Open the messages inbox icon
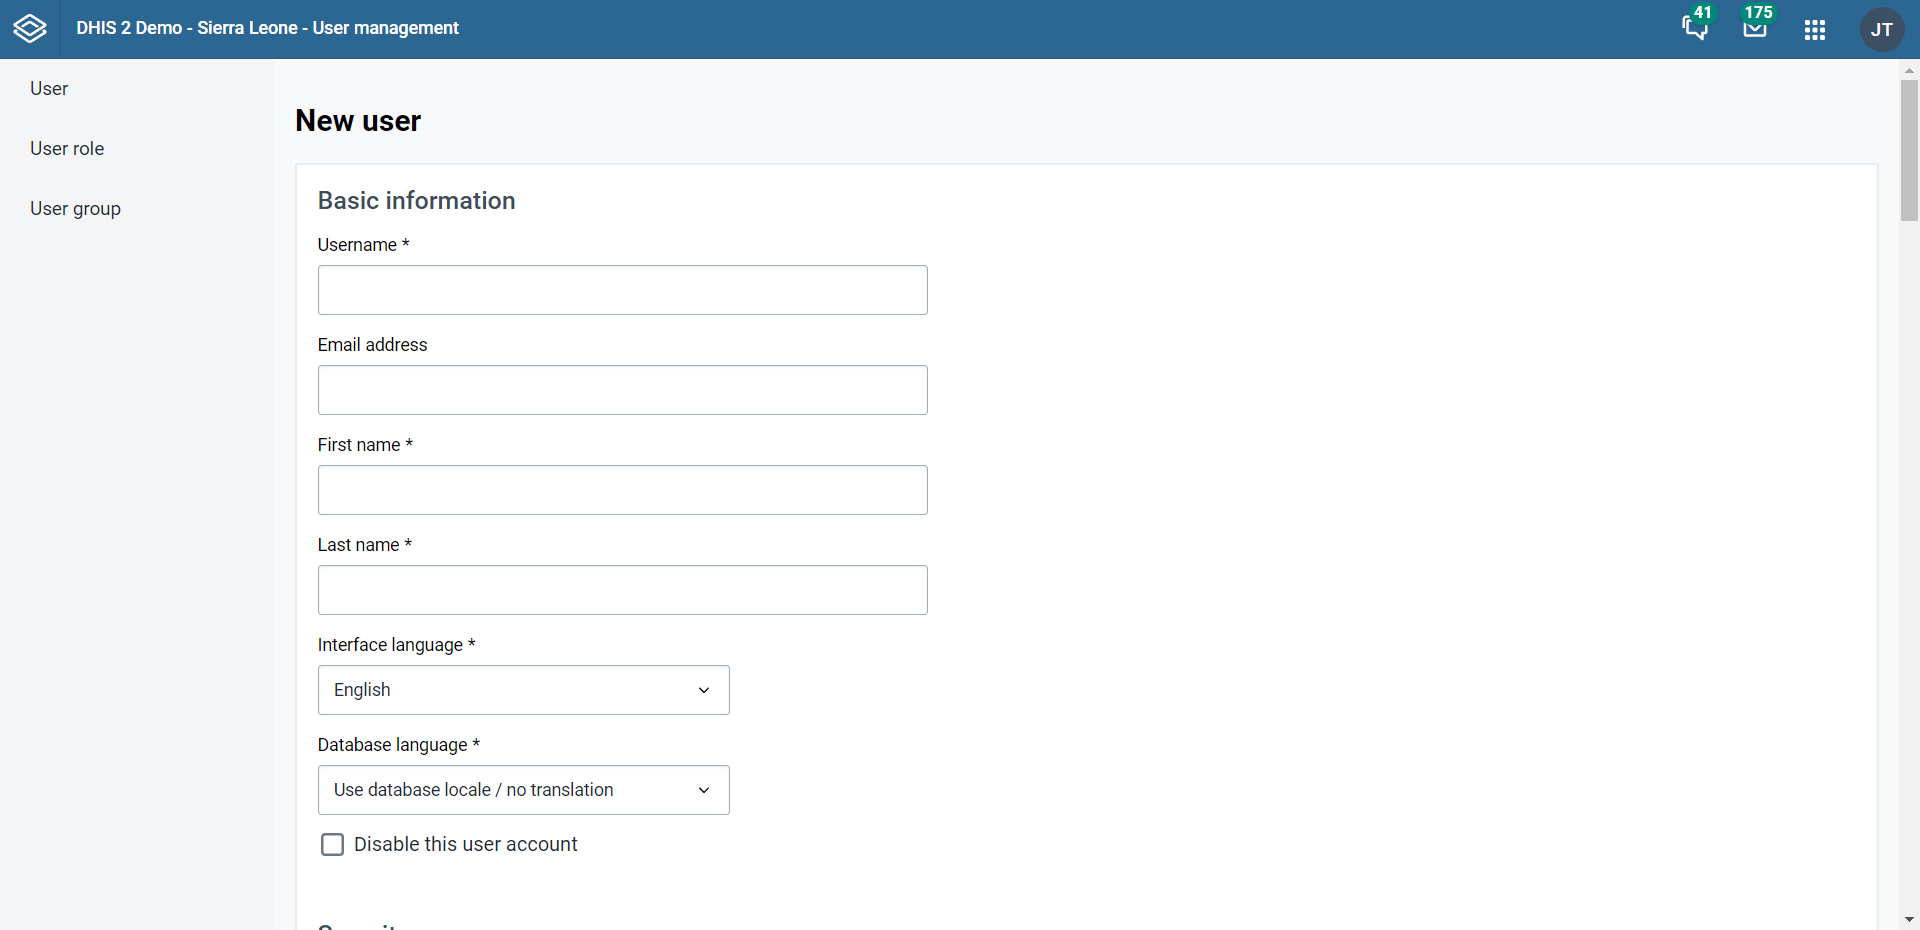This screenshot has height=930, width=1920. 1755,28
